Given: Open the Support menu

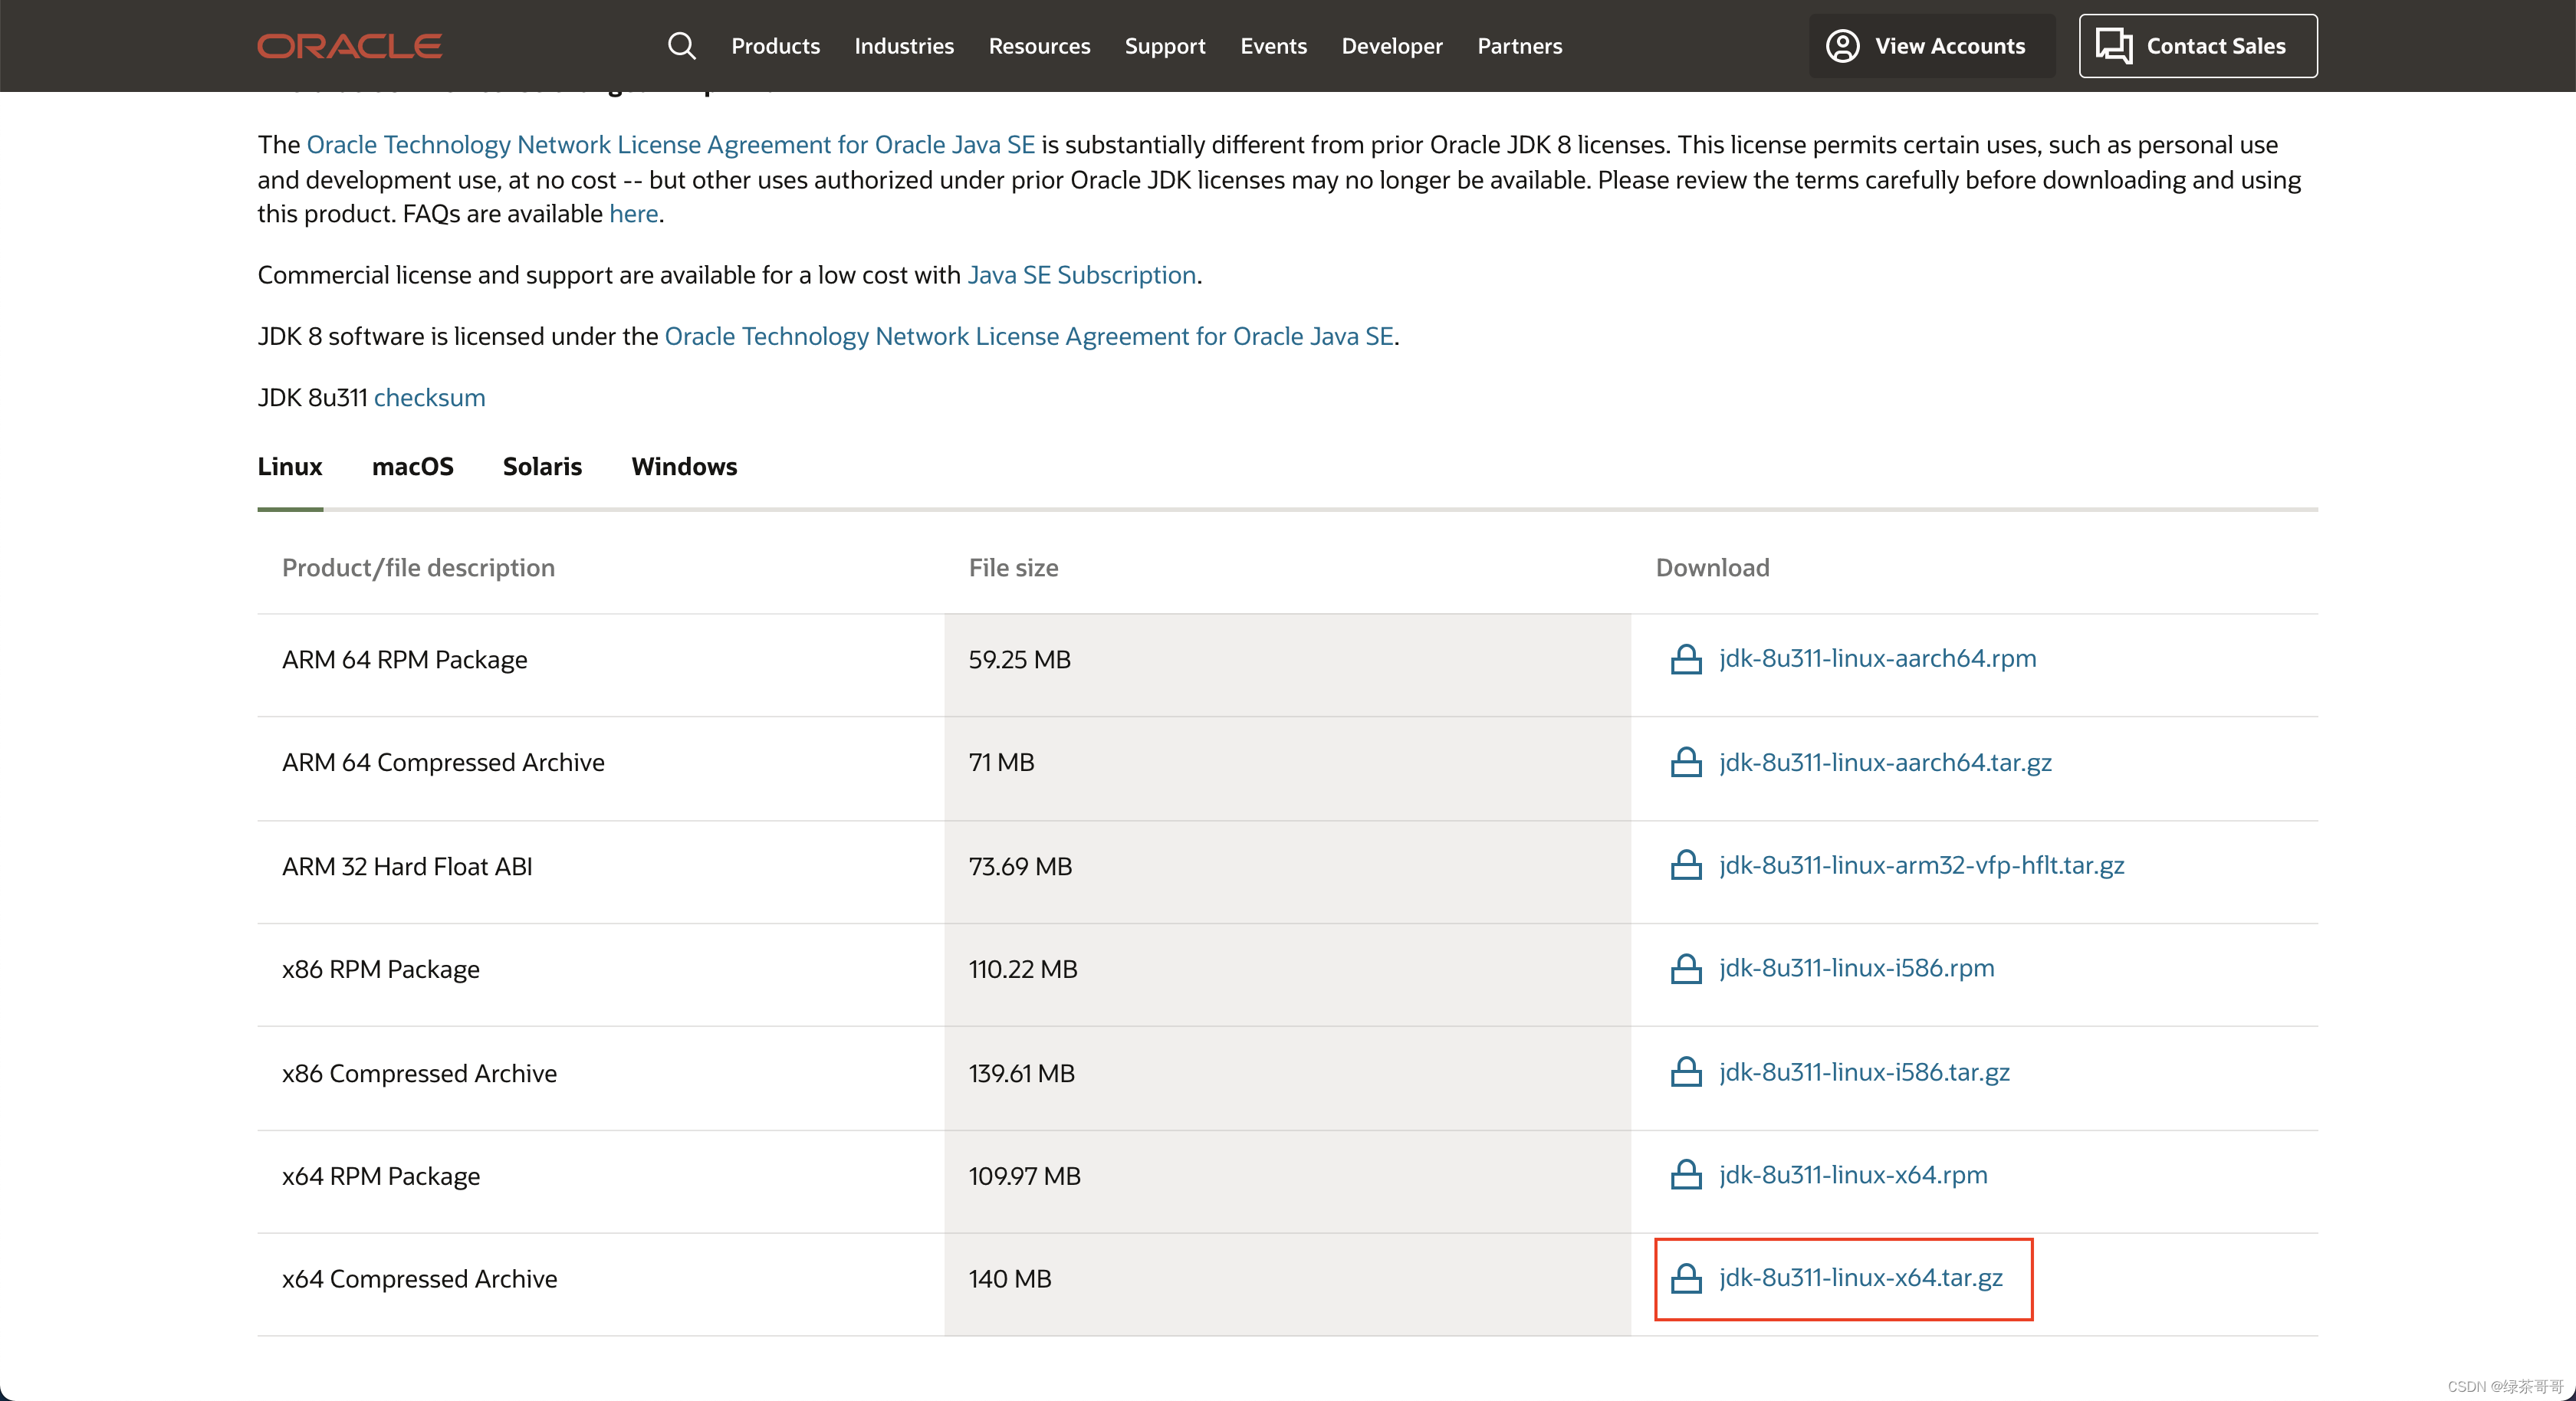Looking at the screenshot, I should tap(1164, 46).
